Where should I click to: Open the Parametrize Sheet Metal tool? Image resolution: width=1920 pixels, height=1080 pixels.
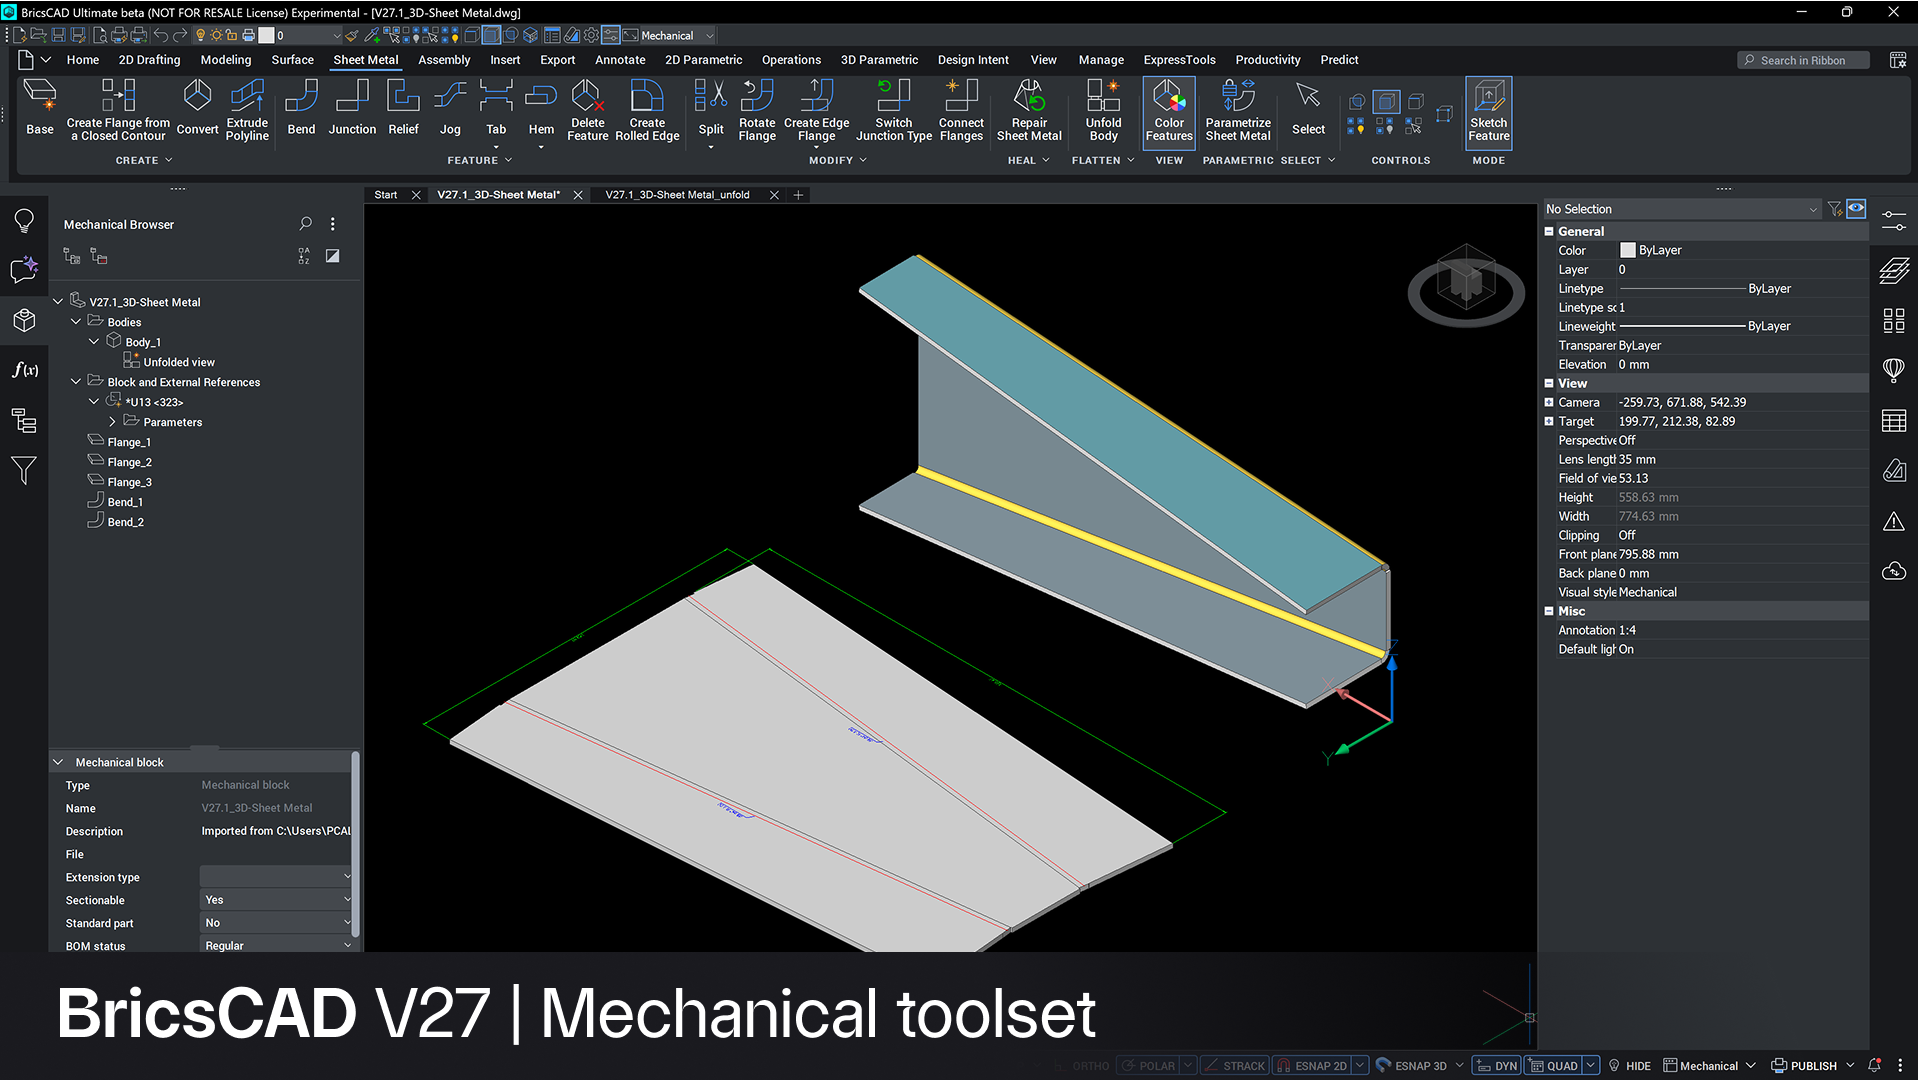tap(1238, 110)
